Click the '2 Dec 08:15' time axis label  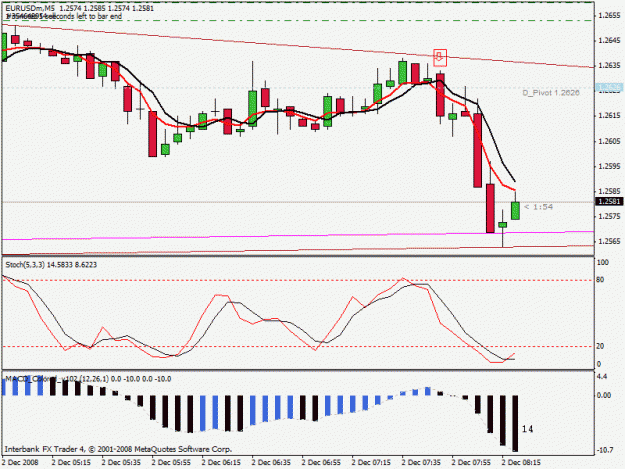pyautogui.click(x=521, y=463)
